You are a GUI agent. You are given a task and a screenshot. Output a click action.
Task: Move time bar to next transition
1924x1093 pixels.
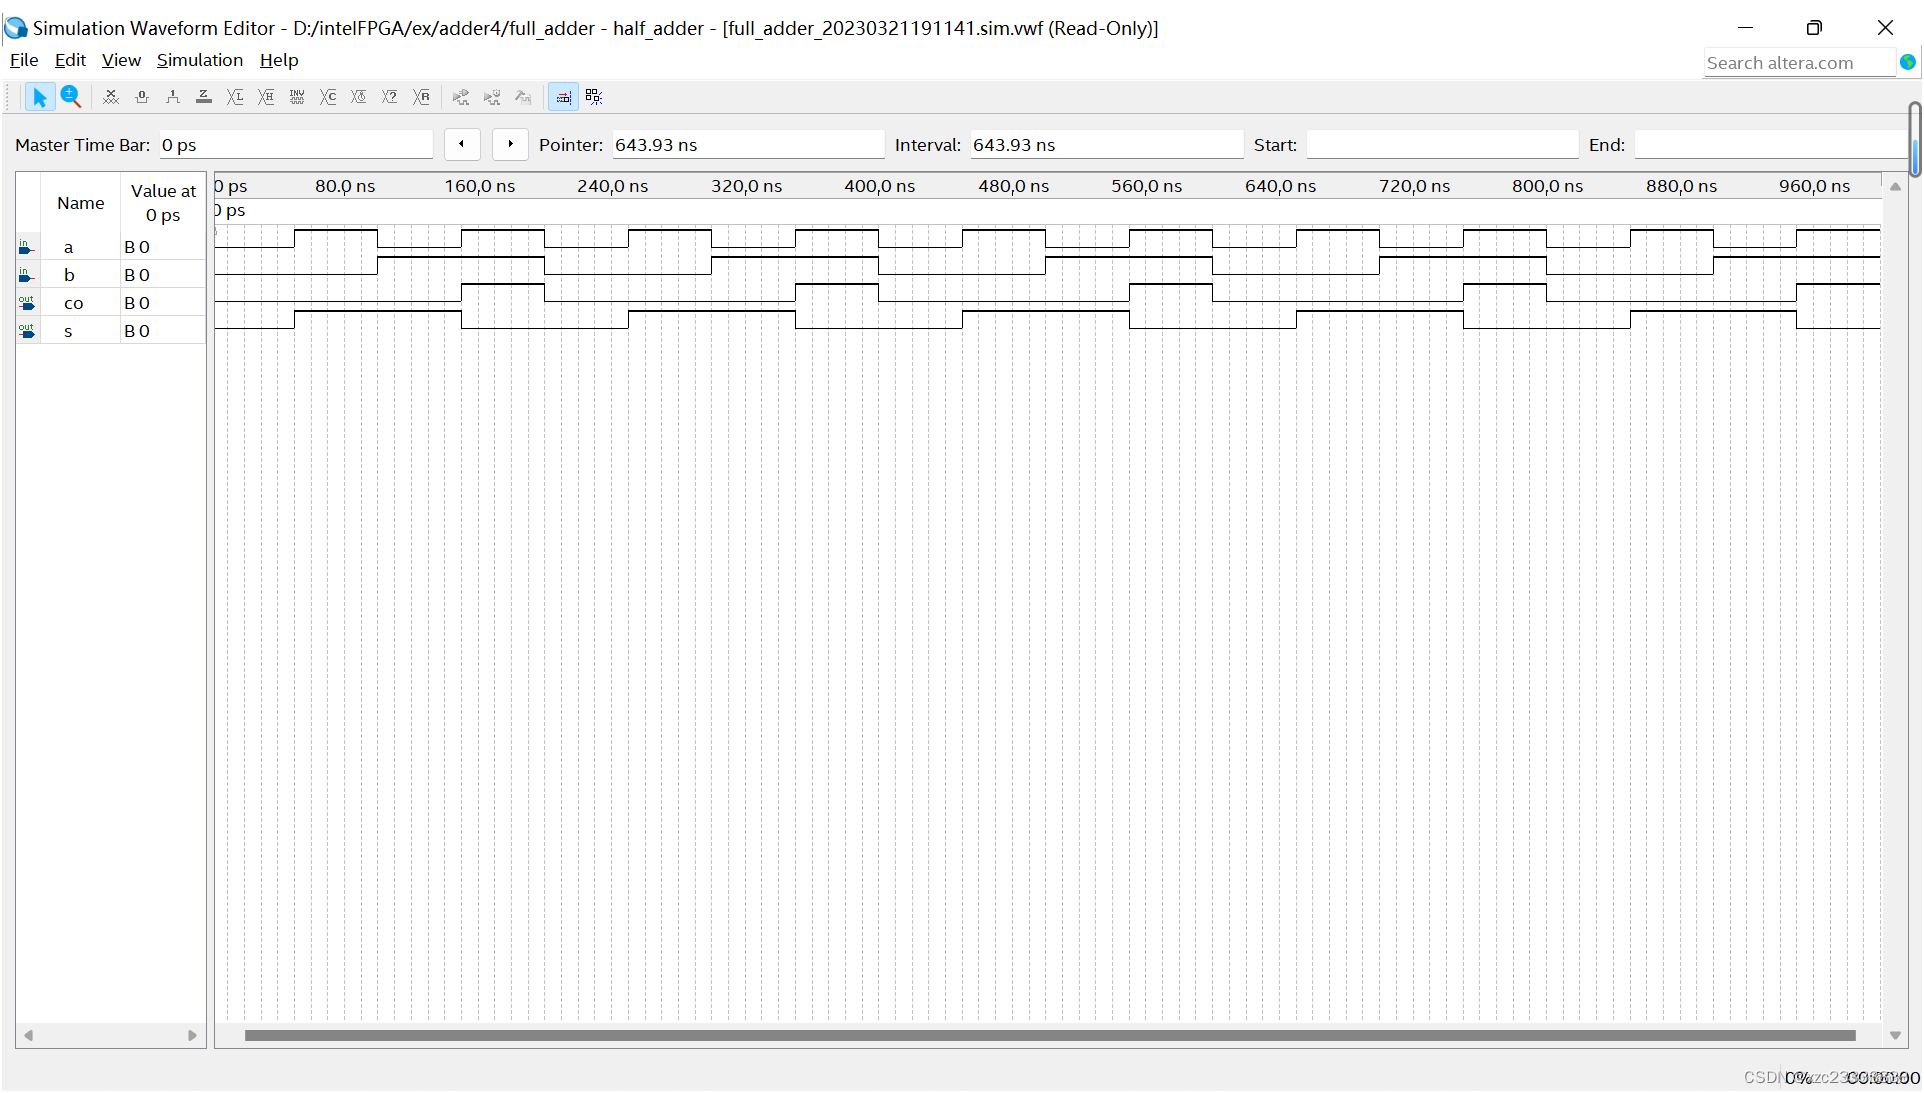[x=510, y=144]
